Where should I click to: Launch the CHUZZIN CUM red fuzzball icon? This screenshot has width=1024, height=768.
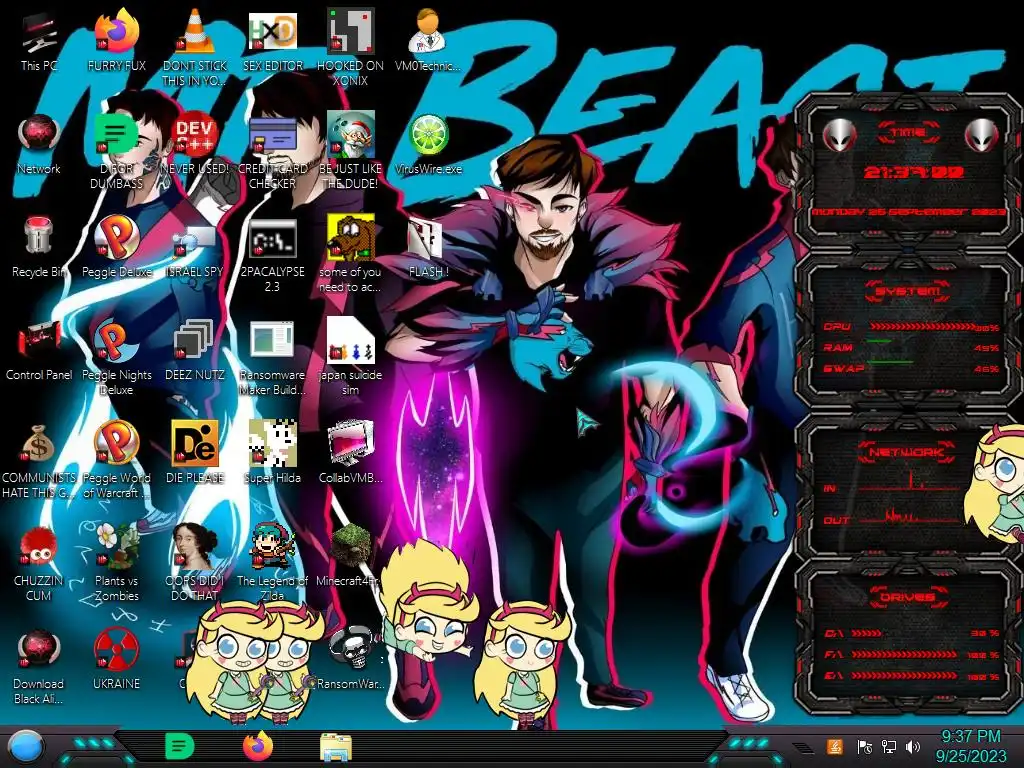39,547
